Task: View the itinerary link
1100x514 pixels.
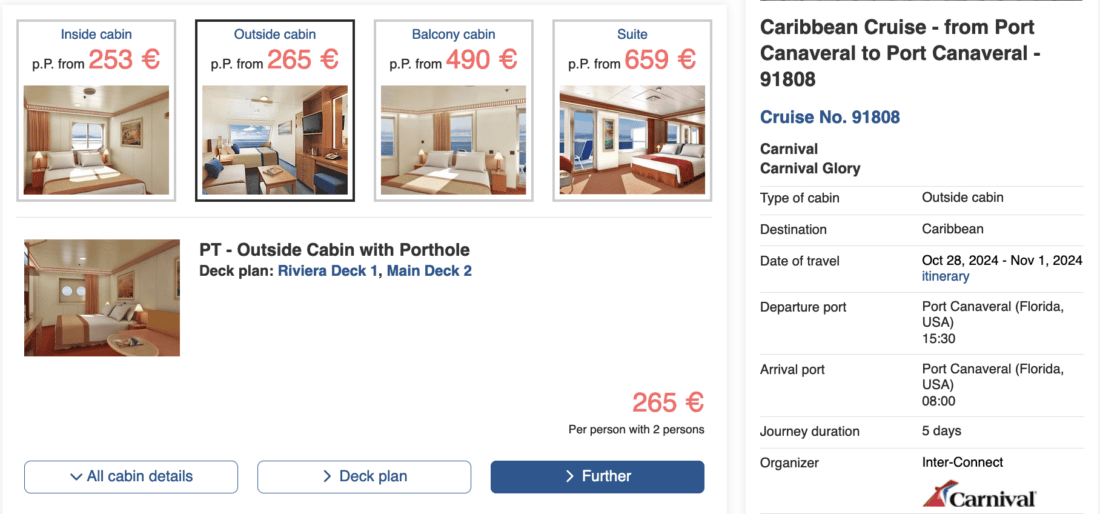Action: click(945, 276)
